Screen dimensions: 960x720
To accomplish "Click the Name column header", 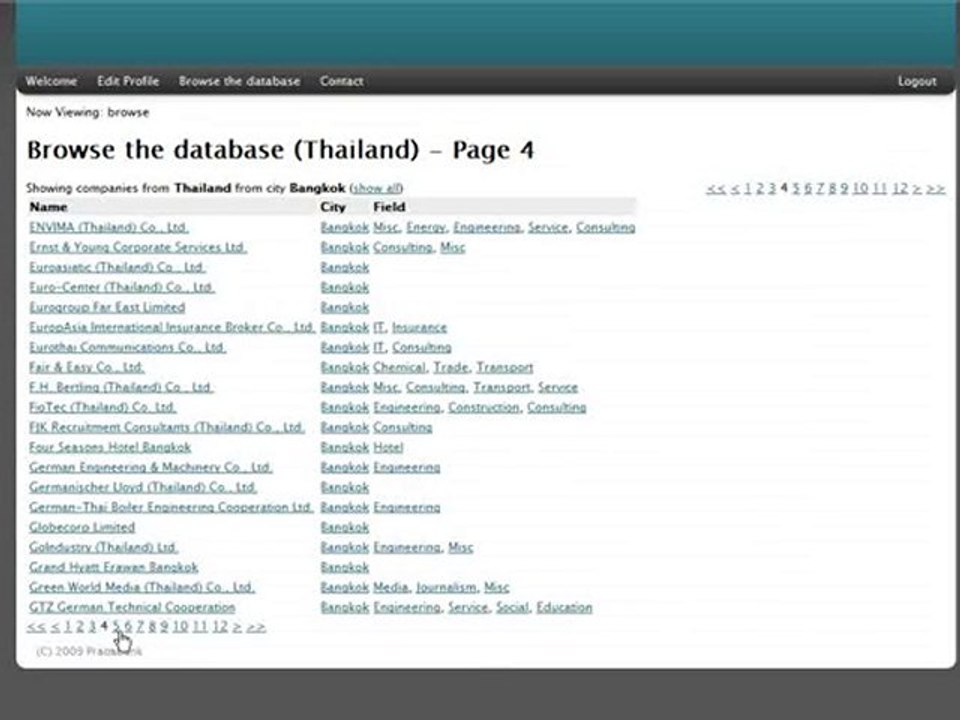I will [48, 207].
